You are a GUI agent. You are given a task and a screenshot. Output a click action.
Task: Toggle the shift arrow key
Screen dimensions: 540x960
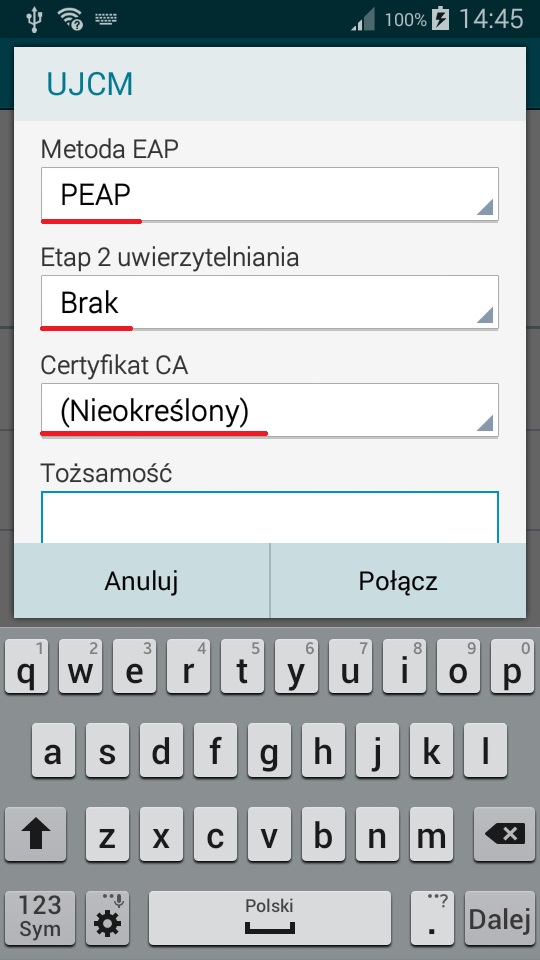click(35, 834)
